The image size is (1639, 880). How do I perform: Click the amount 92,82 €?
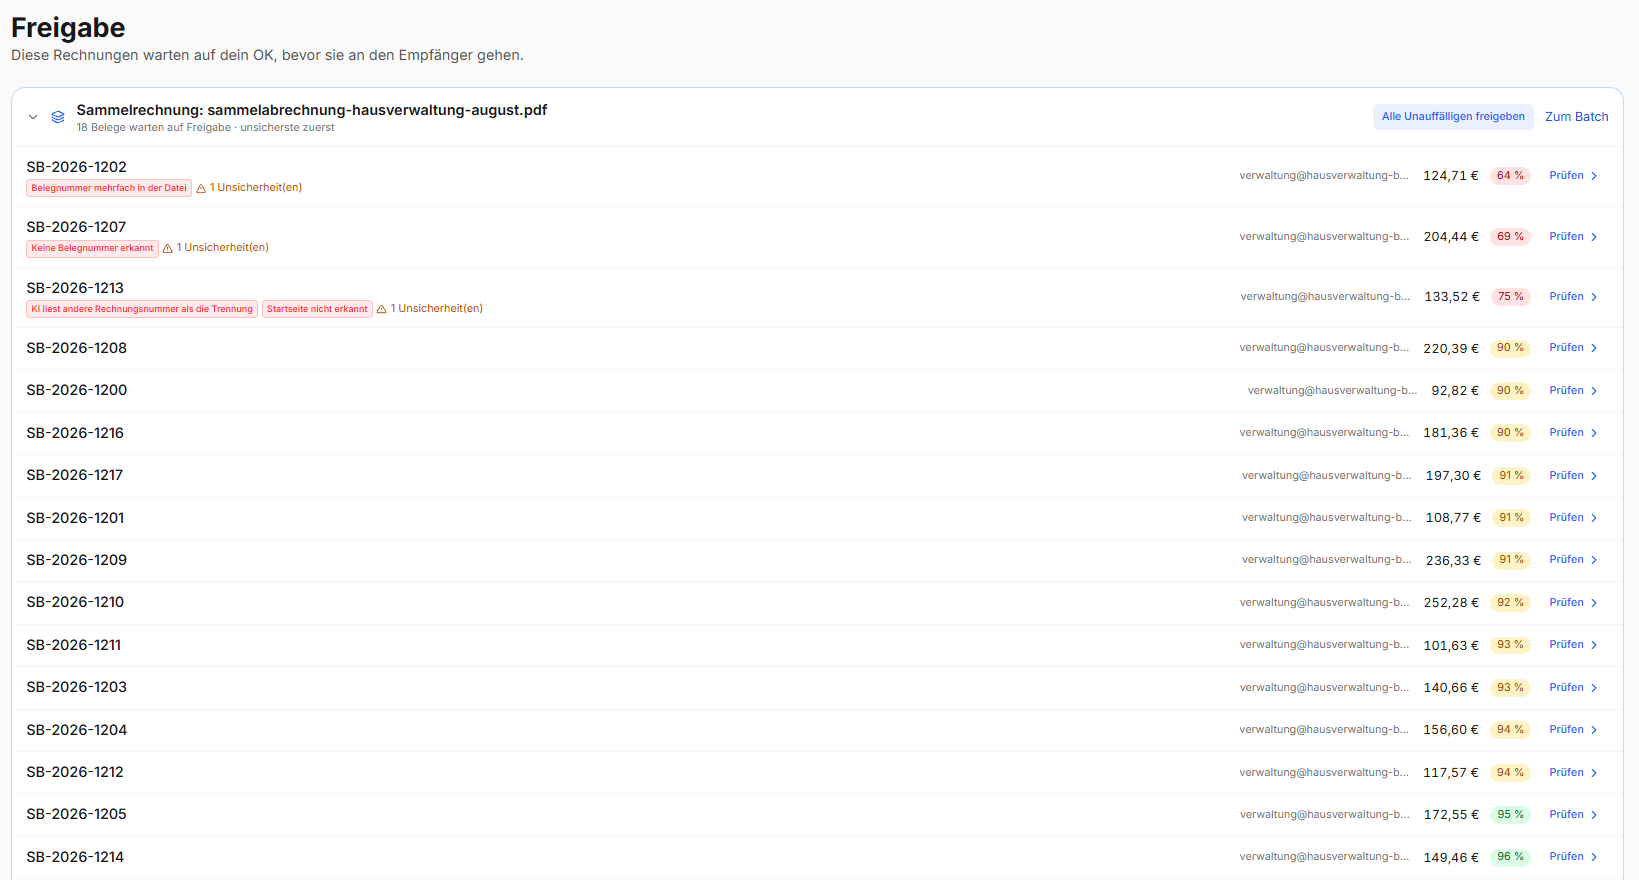pos(1455,391)
